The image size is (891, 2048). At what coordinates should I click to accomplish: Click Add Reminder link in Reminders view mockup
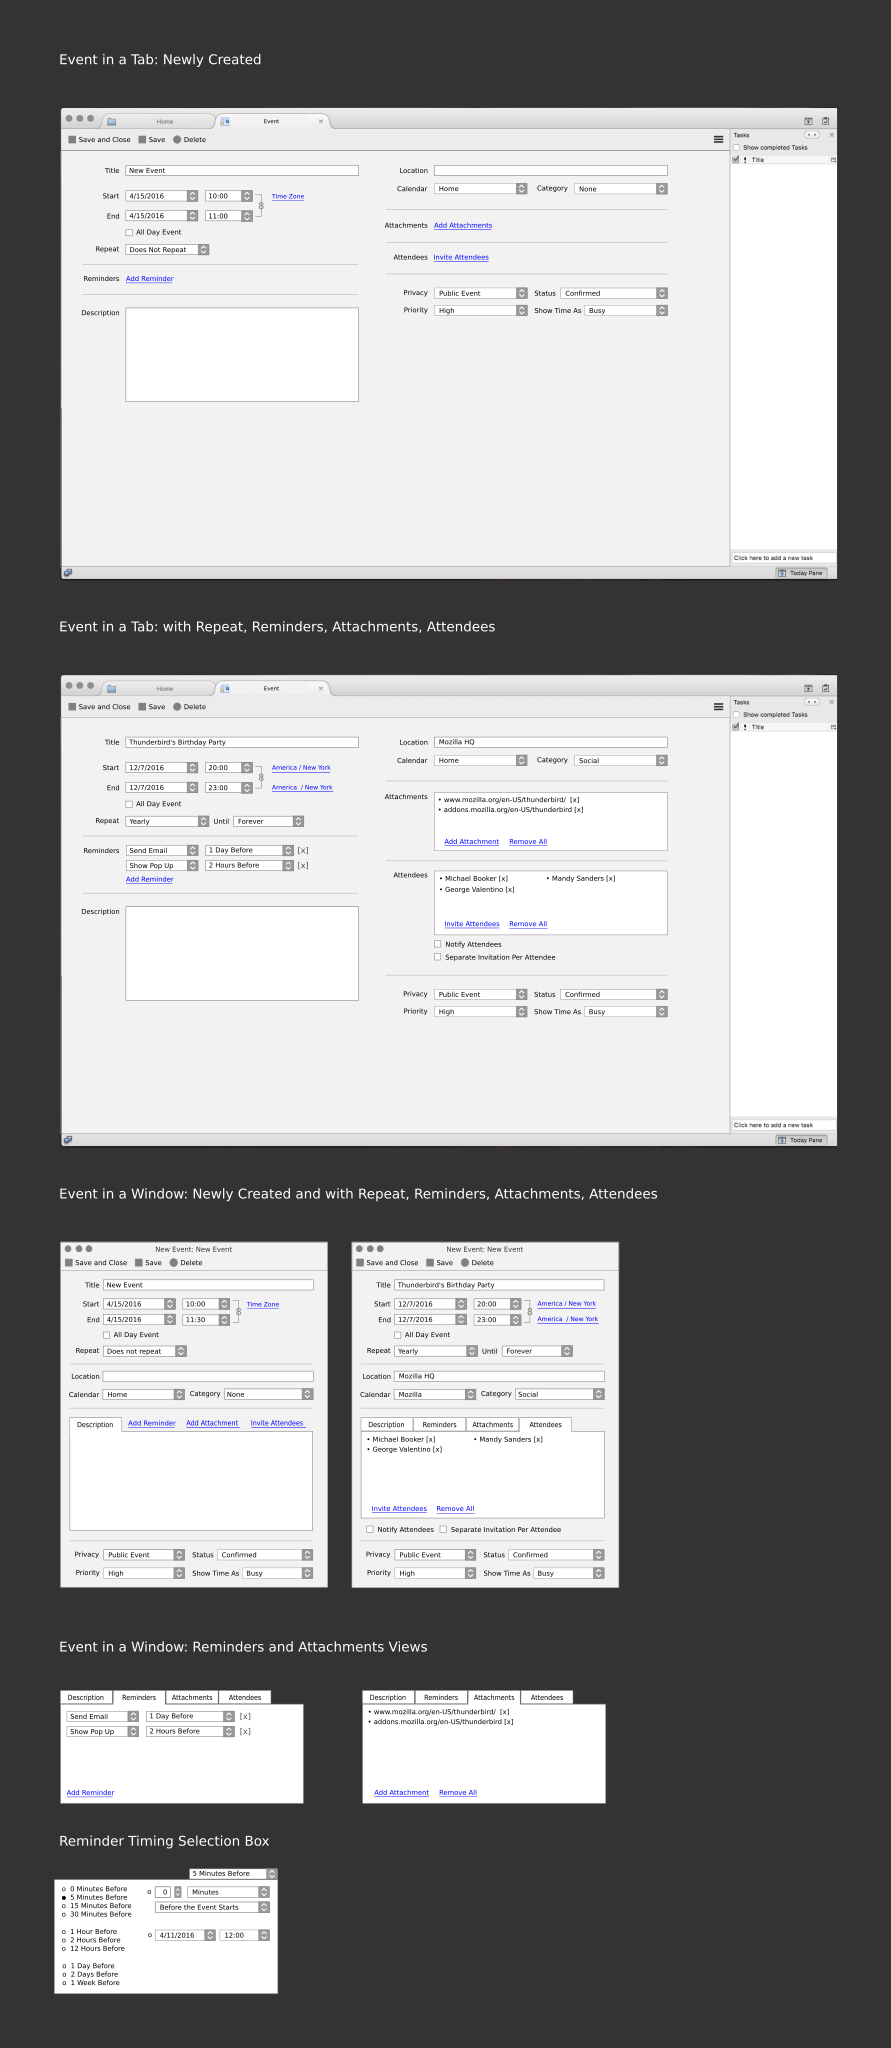coord(90,1793)
